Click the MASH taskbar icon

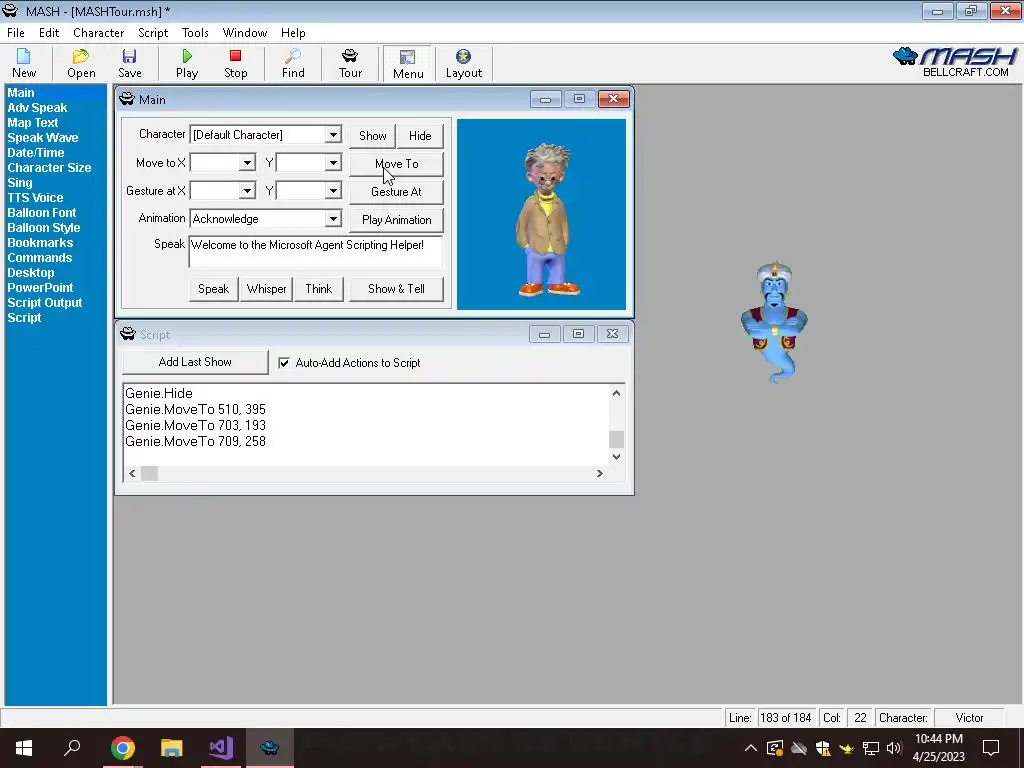click(x=270, y=748)
